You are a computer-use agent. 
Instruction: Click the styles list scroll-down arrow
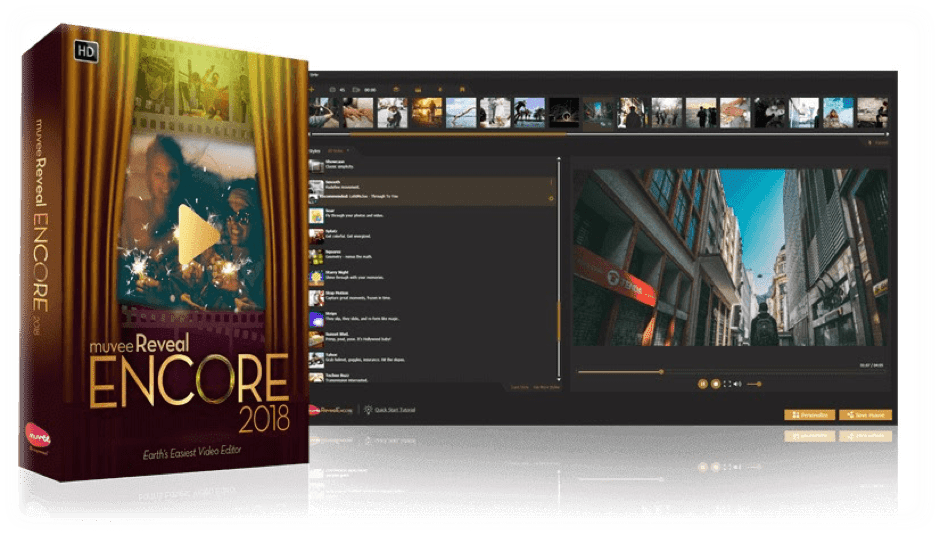pyautogui.click(x=559, y=379)
